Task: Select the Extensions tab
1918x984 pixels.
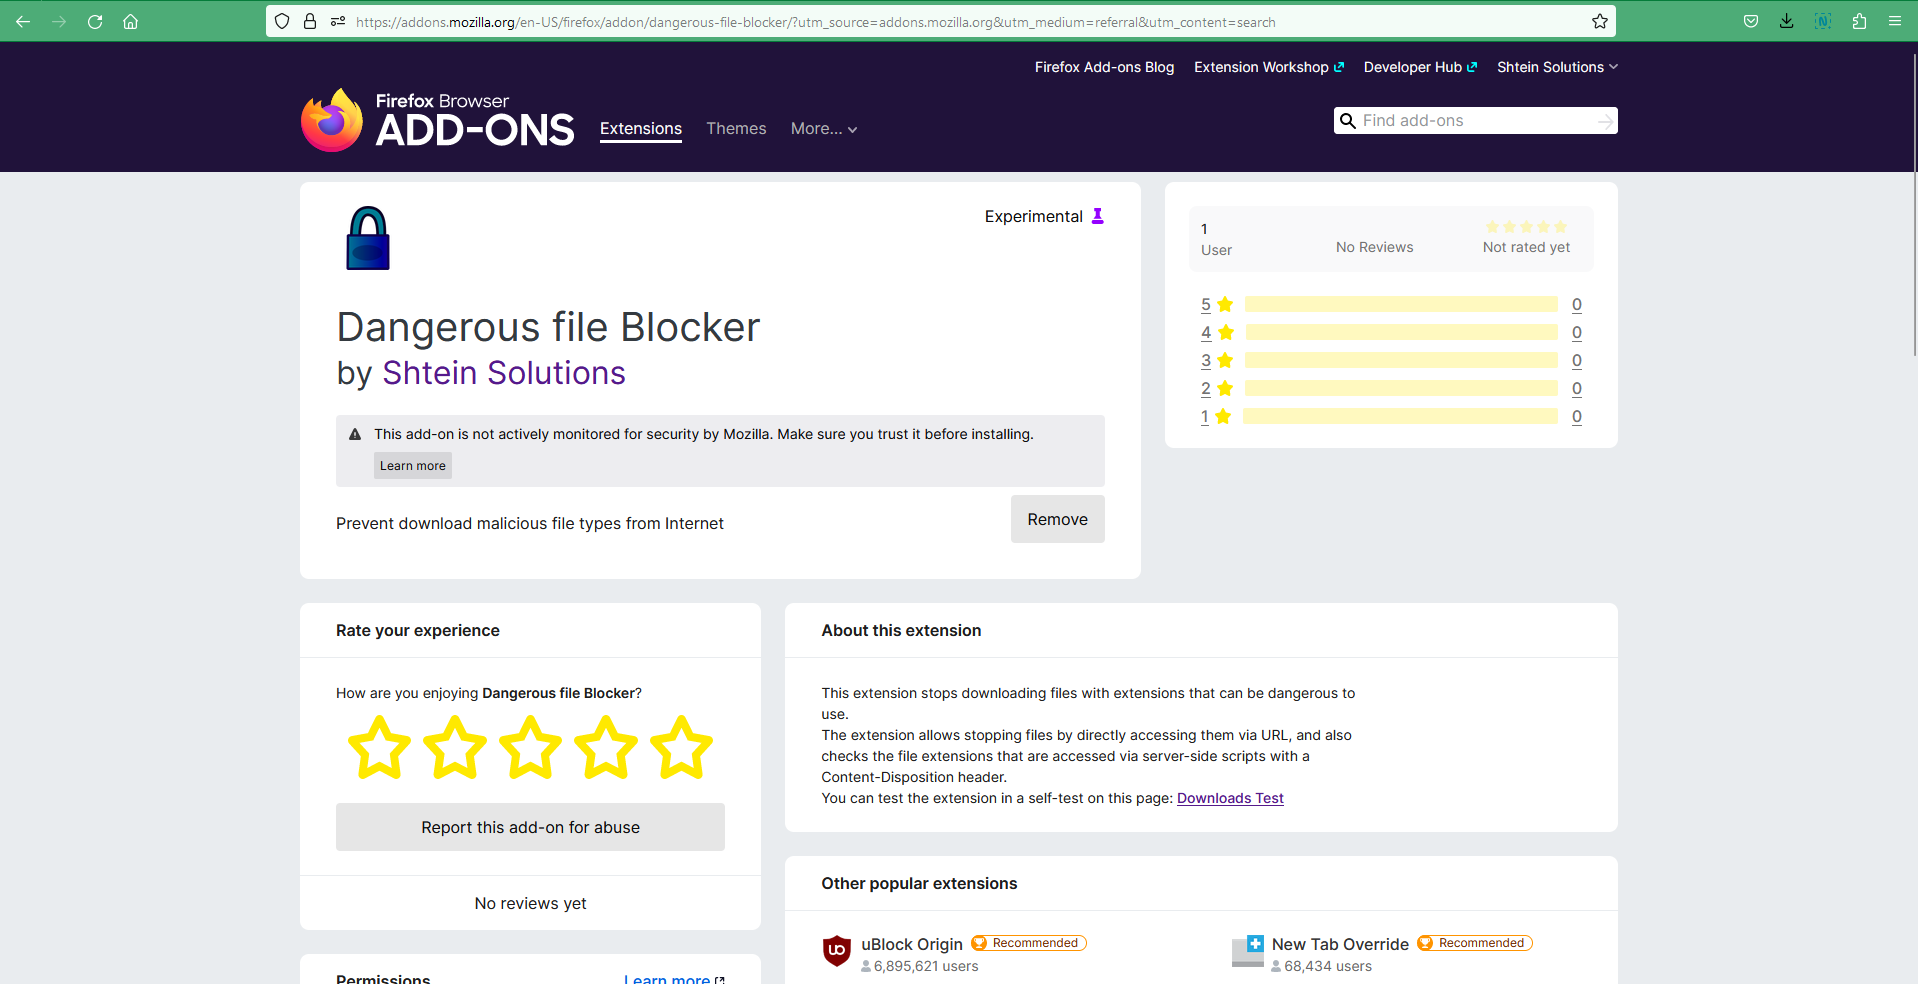Action: click(x=641, y=129)
